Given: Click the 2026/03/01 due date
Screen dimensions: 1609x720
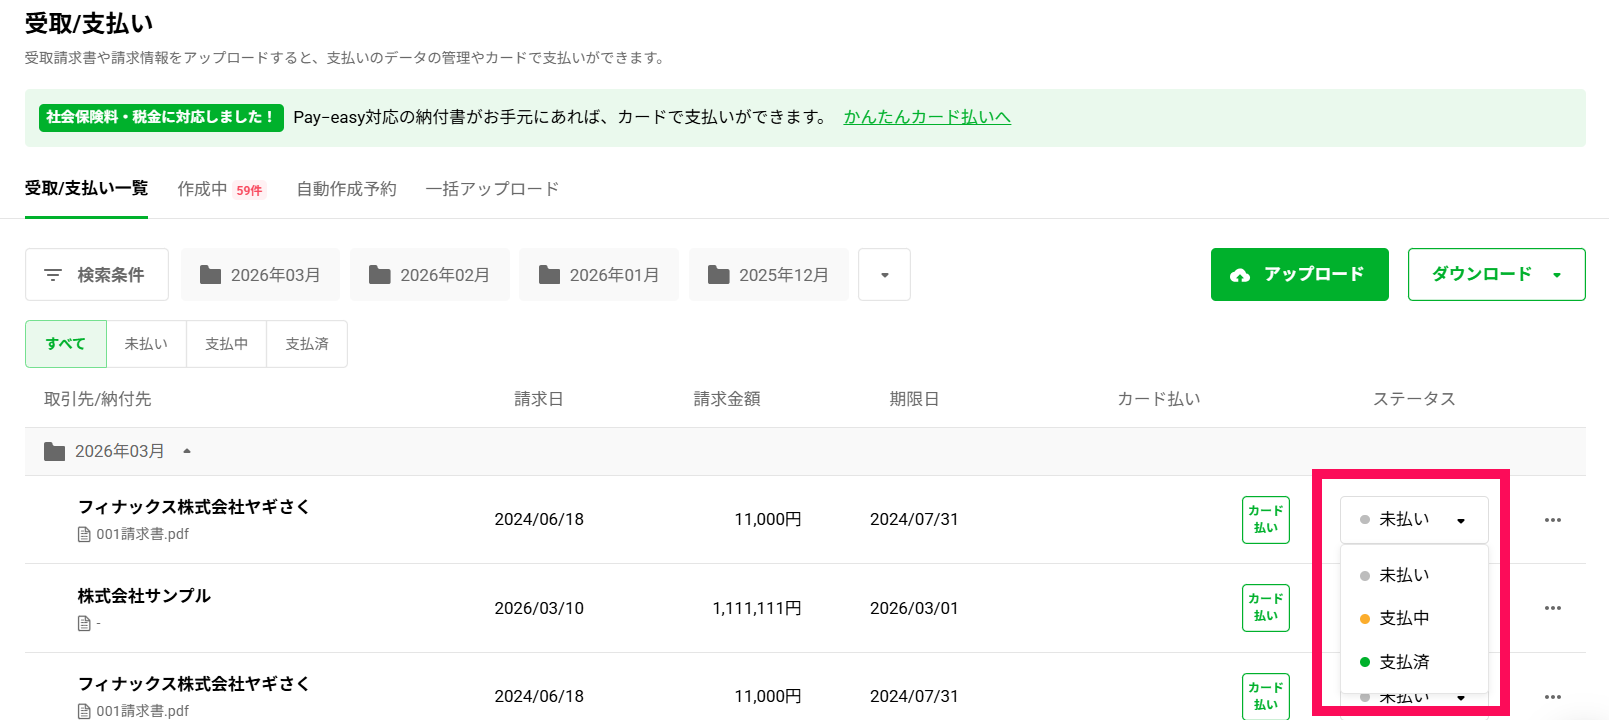Looking at the screenshot, I should point(914,608).
